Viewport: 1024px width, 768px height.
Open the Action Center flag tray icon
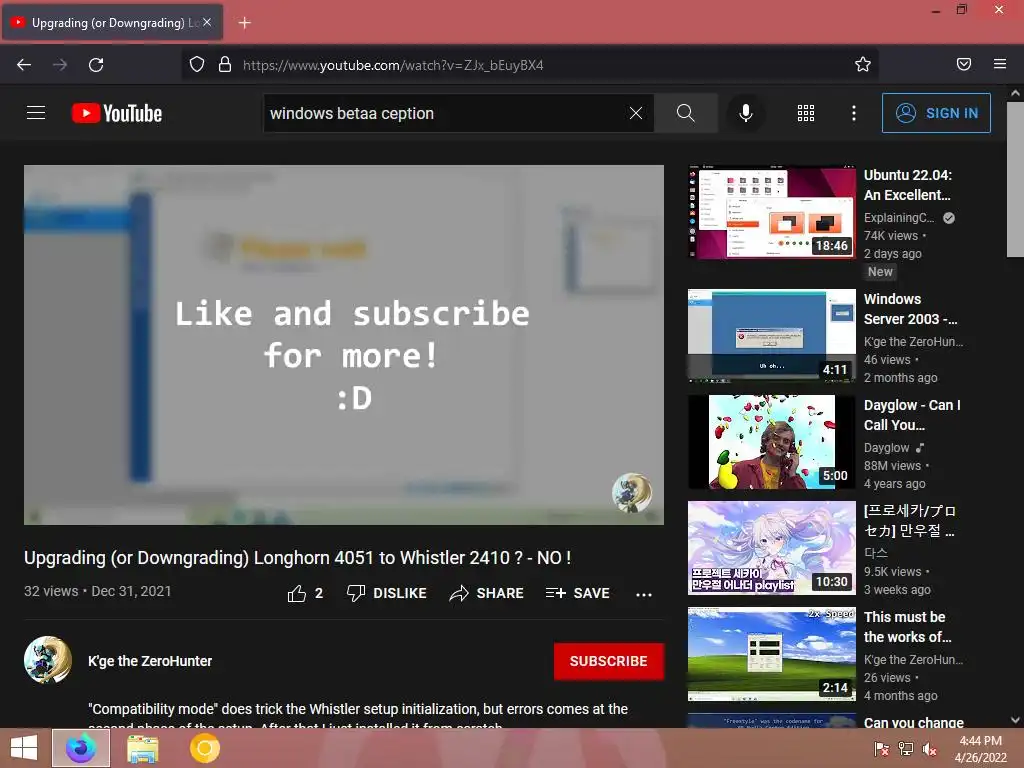(881, 749)
